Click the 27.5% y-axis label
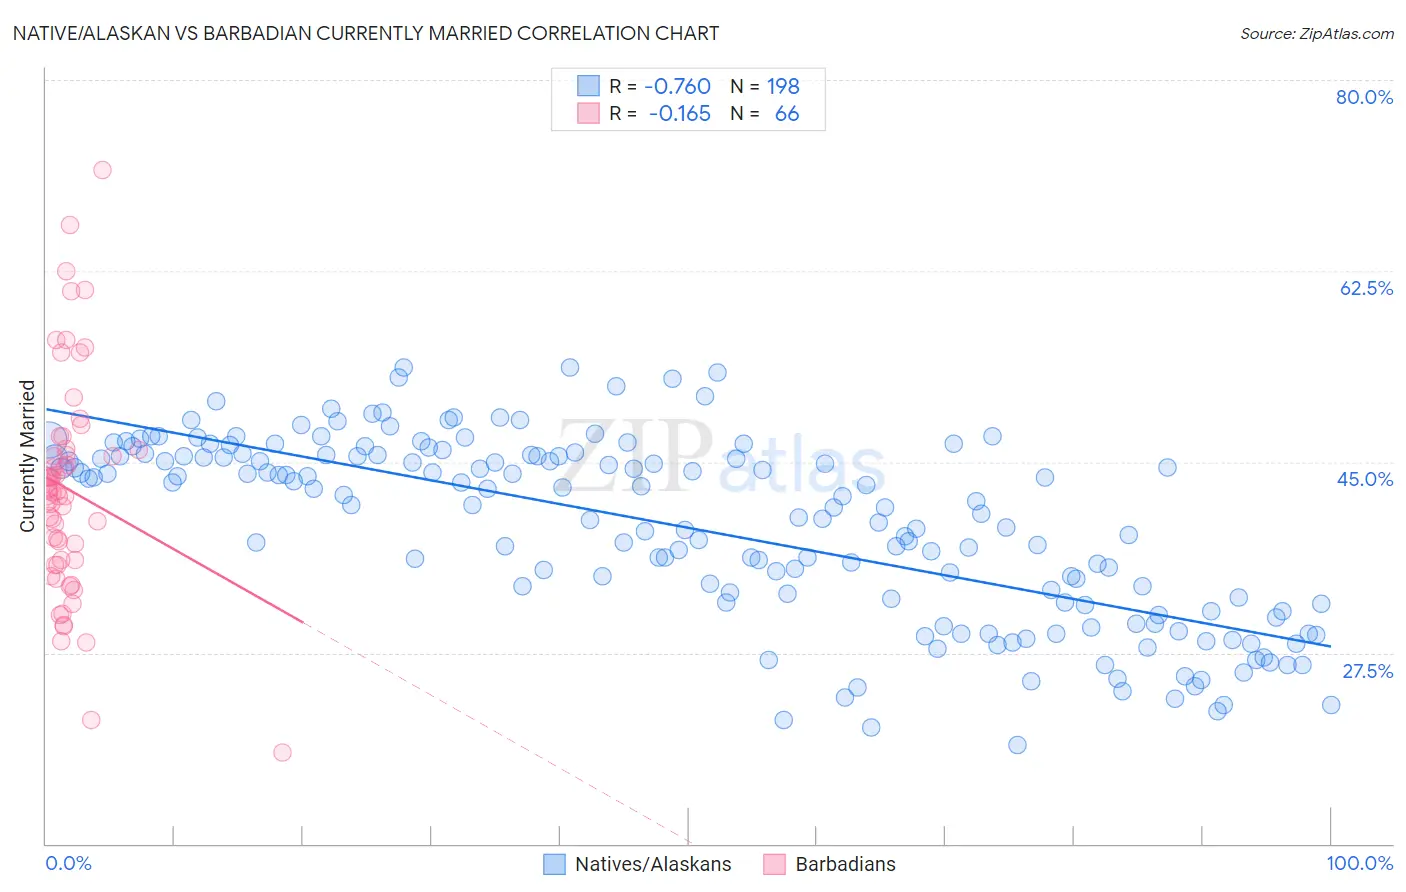The image size is (1406, 892). pos(1367,671)
